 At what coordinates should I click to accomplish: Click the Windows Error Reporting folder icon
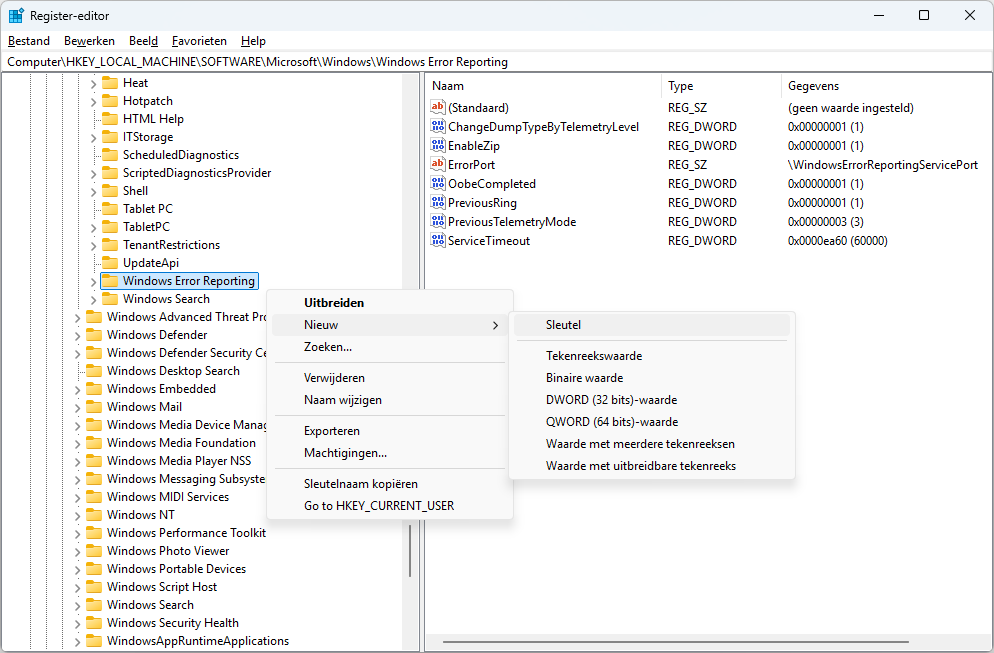pos(110,281)
